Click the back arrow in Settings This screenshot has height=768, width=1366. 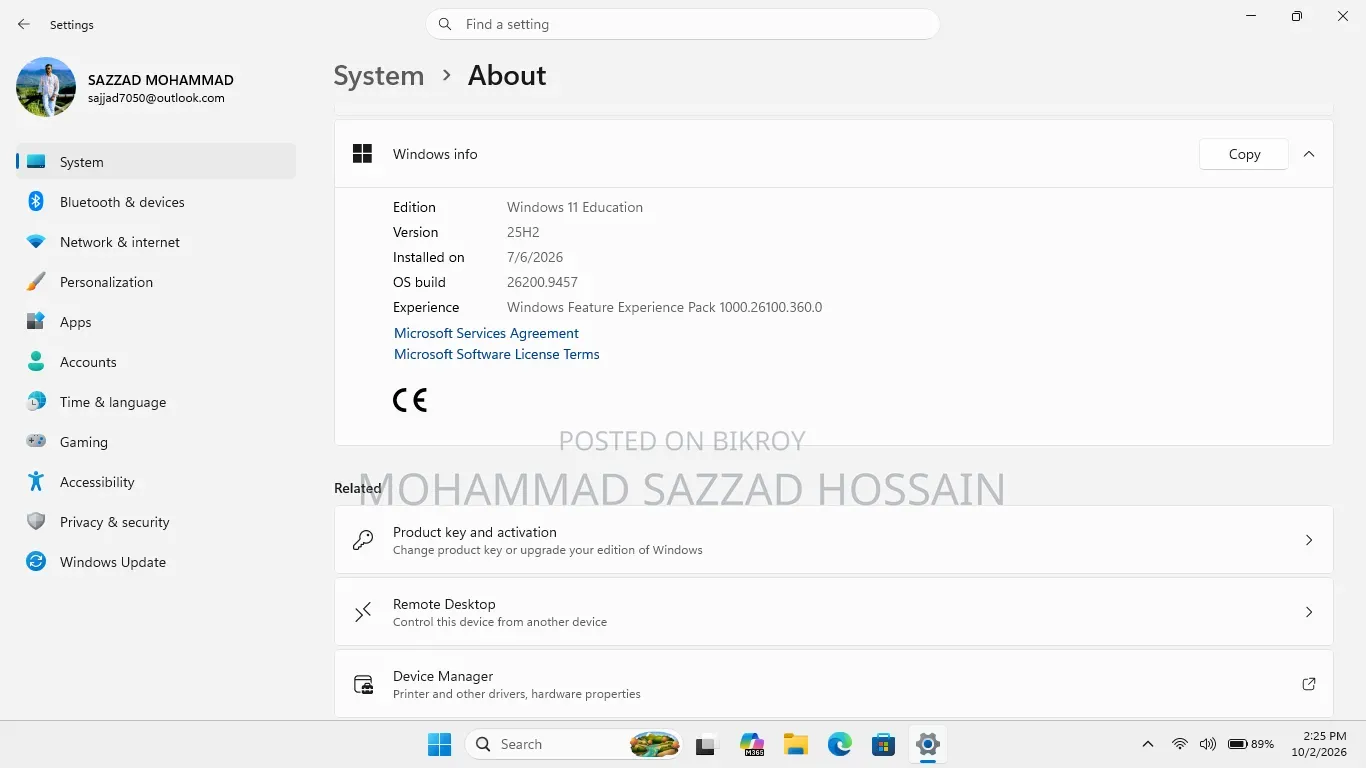24,24
